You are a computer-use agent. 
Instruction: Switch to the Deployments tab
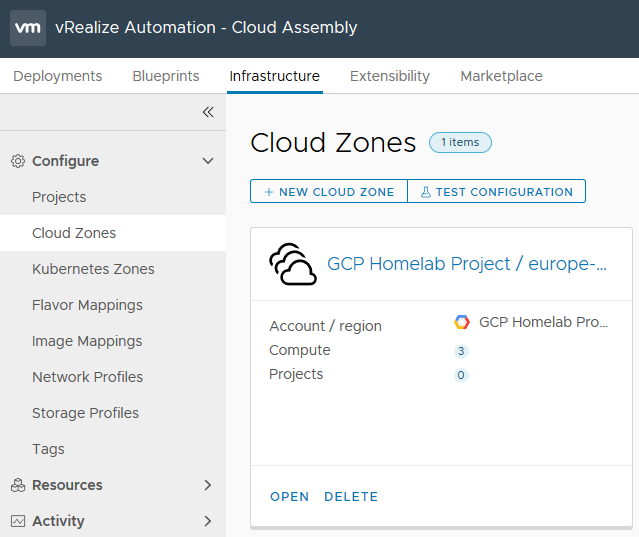pos(57,76)
